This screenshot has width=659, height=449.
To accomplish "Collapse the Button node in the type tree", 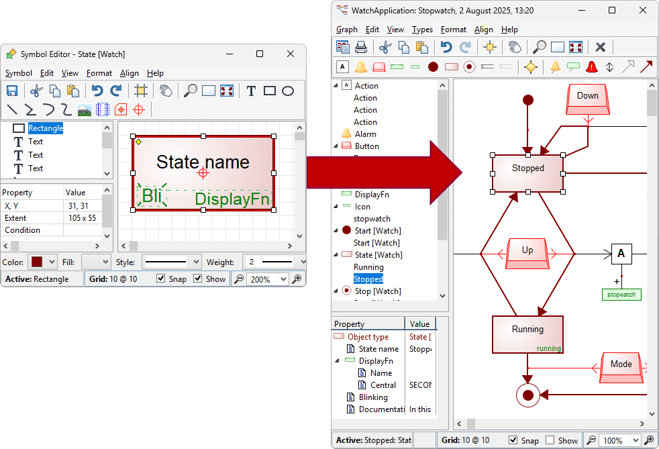I will point(336,146).
